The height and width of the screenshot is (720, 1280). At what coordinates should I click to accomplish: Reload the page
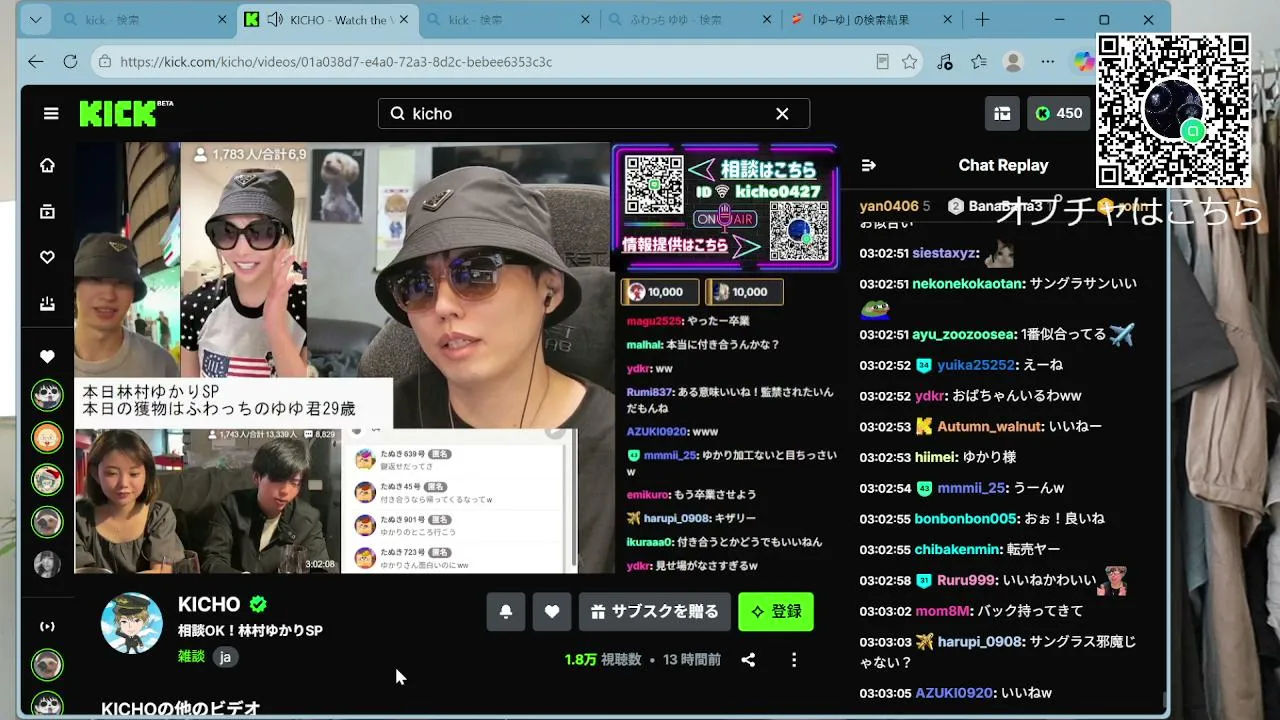pyautogui.click(x=70, y=62)
